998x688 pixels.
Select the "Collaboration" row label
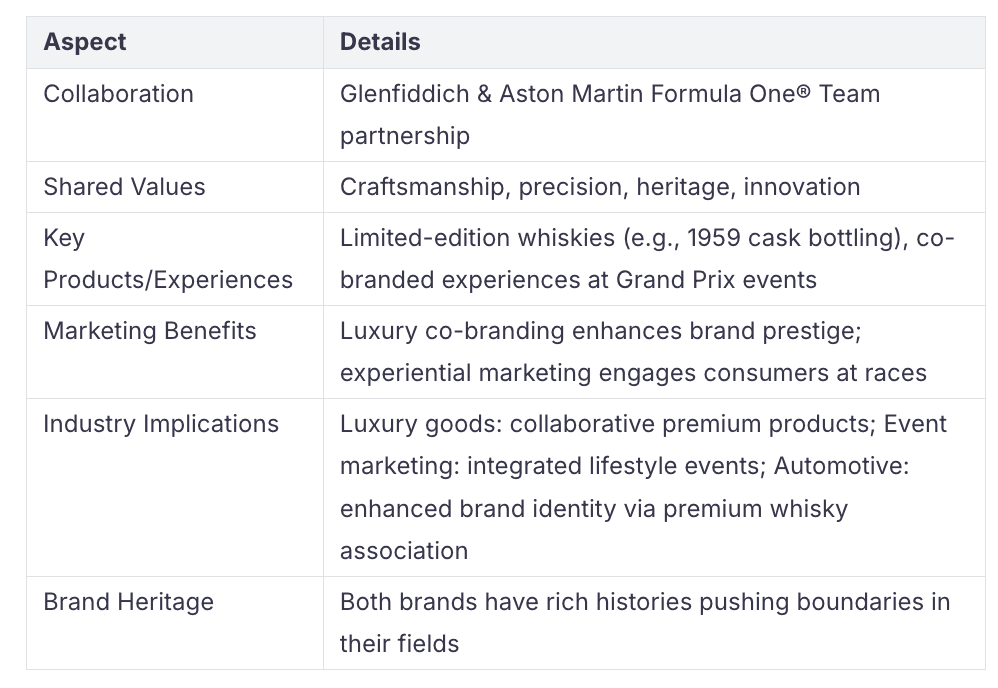118,94
